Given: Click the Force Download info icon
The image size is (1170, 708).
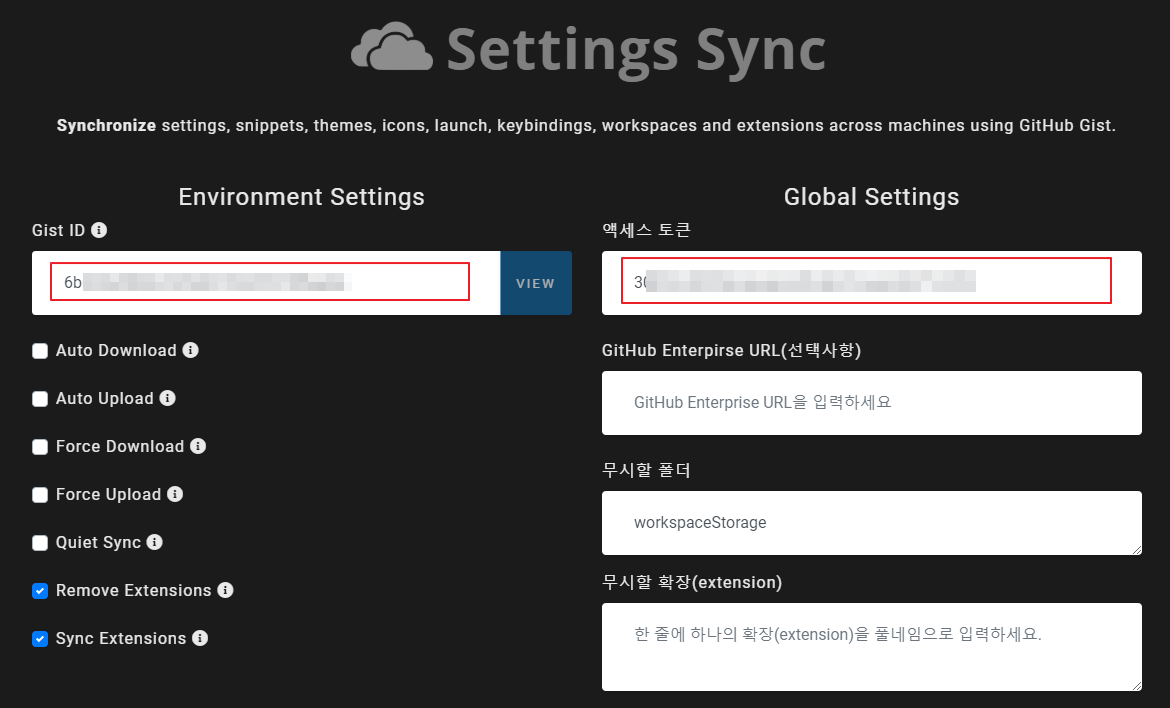Looking at the screenshot, I should pyautogui.click(x=198, y=446).
